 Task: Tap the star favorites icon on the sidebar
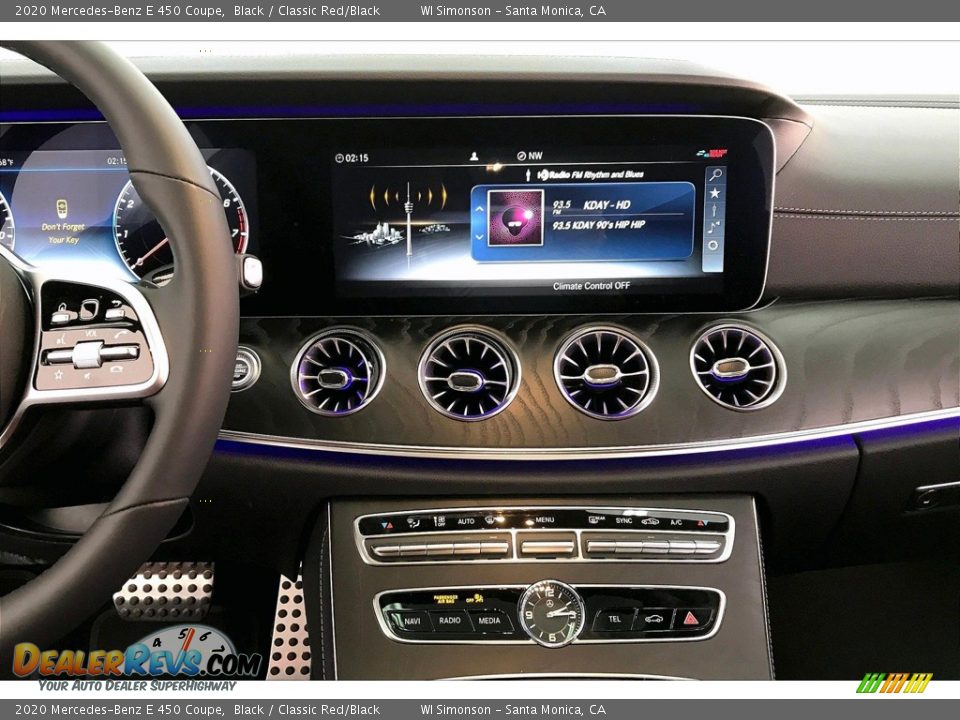pyautogui.click(x=714, y=192)
